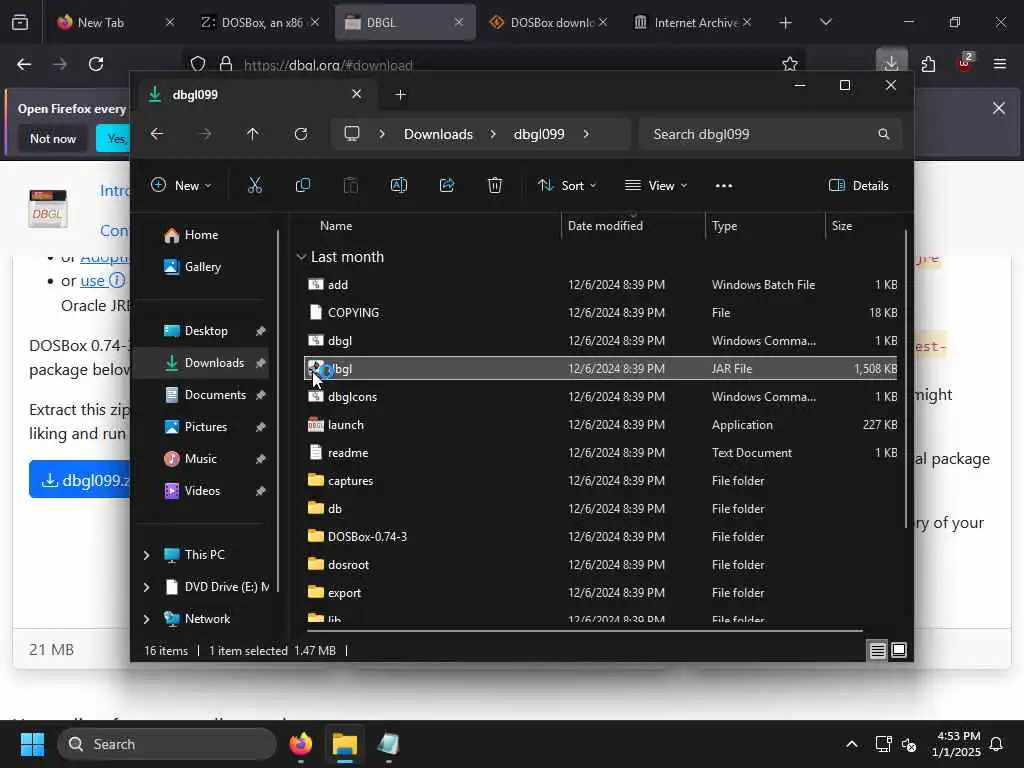1024x768 pixels.
Task: Select the add Windows Batch File
Action: [601, 285]
